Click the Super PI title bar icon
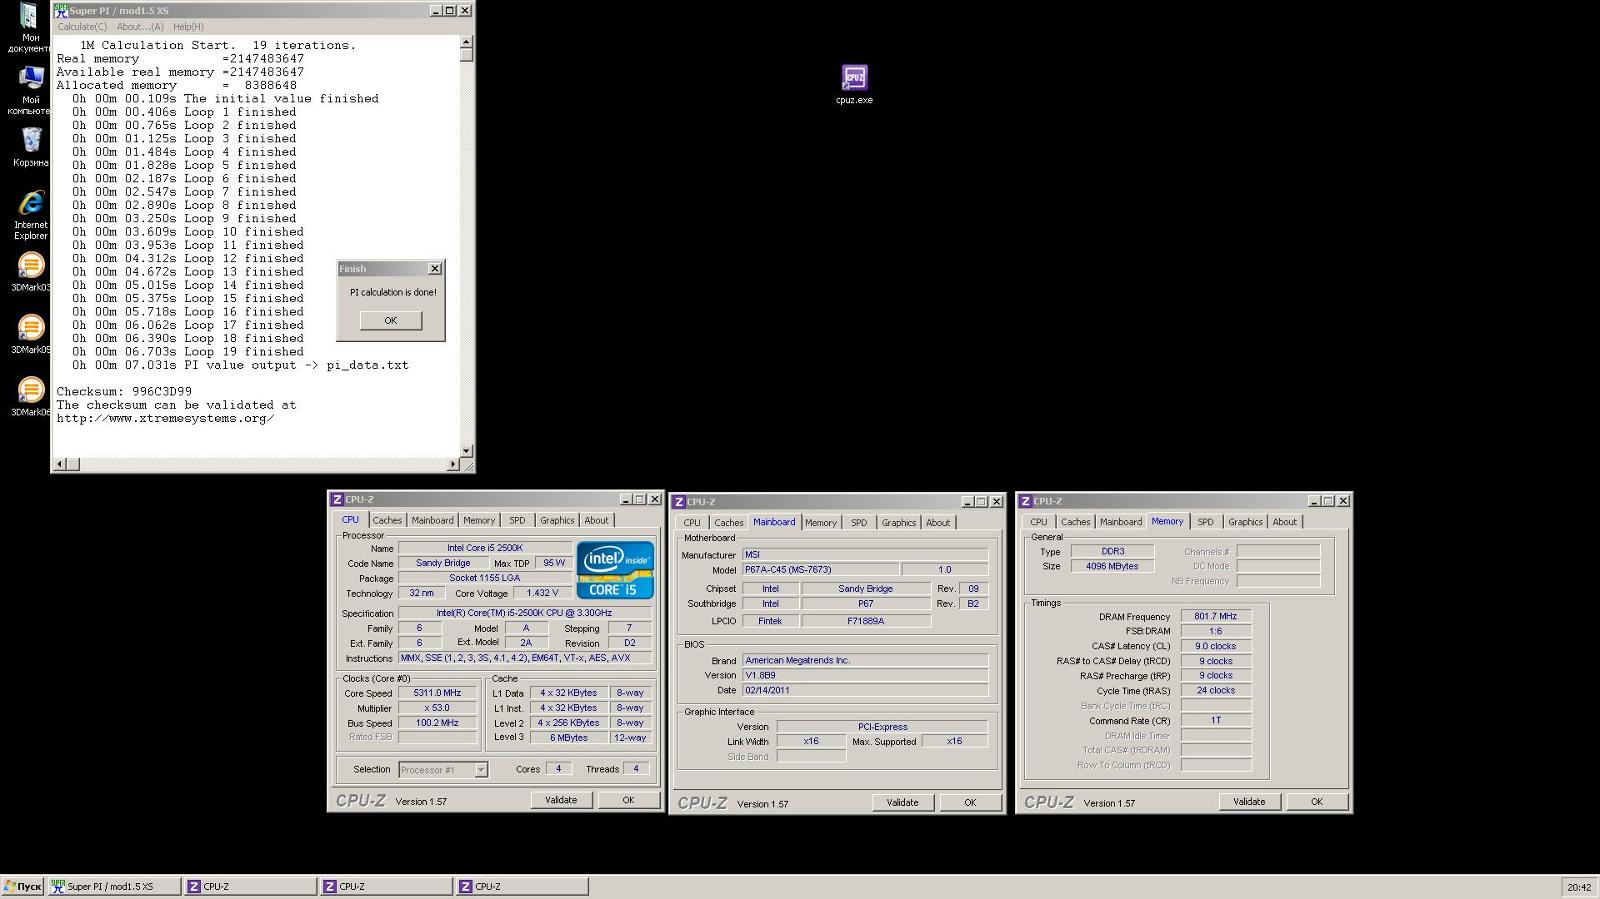The height and width of the screenshot is (899, 1600). 60,10
